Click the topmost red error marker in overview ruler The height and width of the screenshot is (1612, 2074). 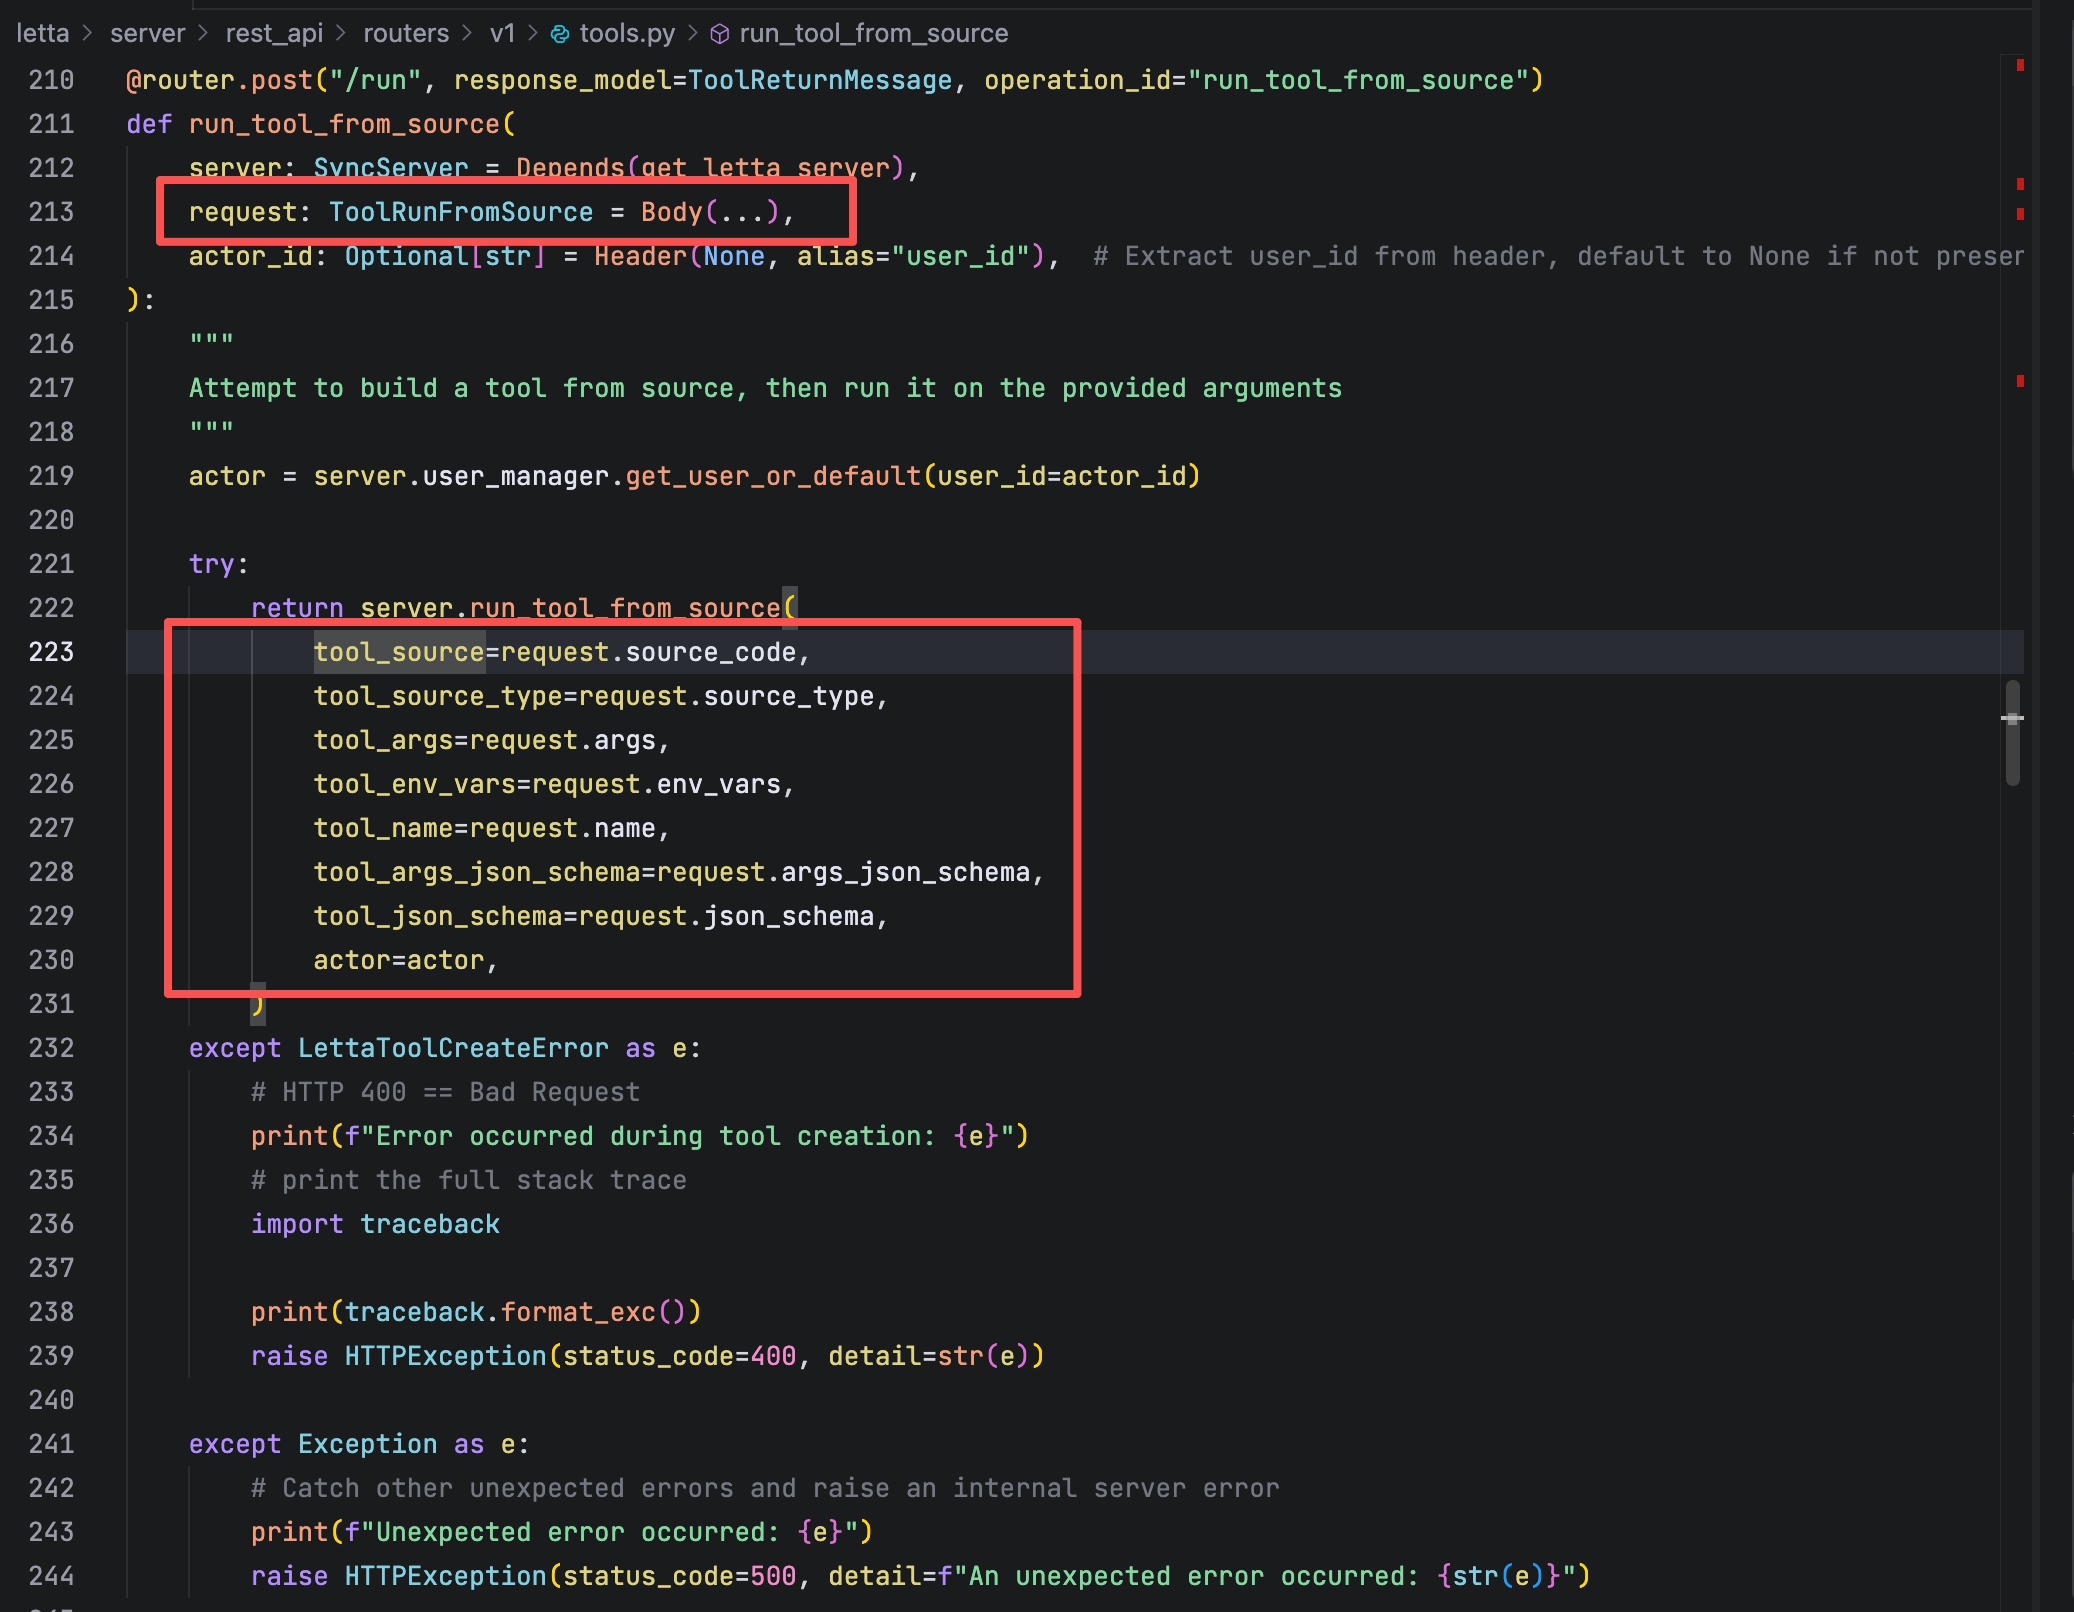(x=2020, y=65)
